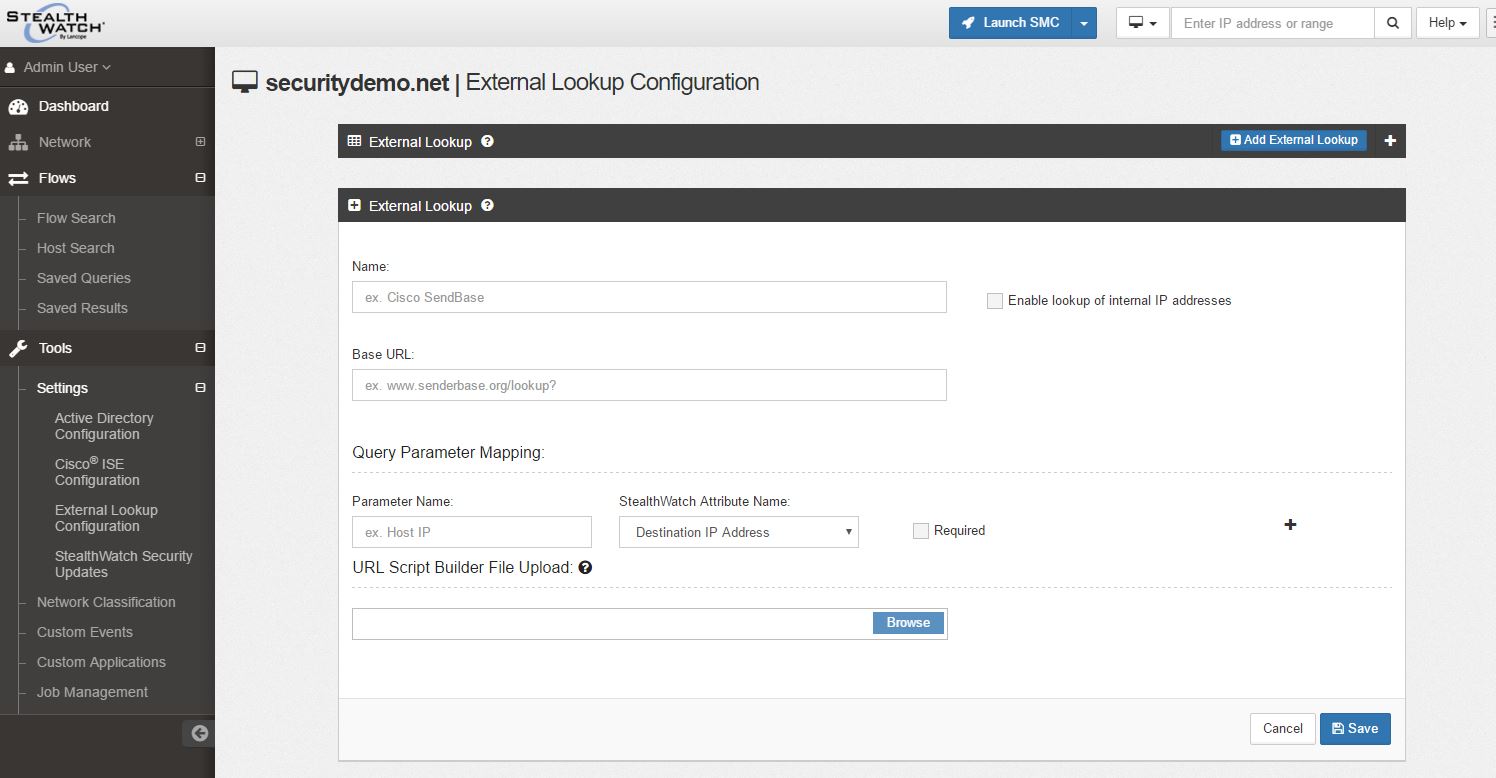
Task: Click the Network hierarchy icon
Action: point(18,142)
